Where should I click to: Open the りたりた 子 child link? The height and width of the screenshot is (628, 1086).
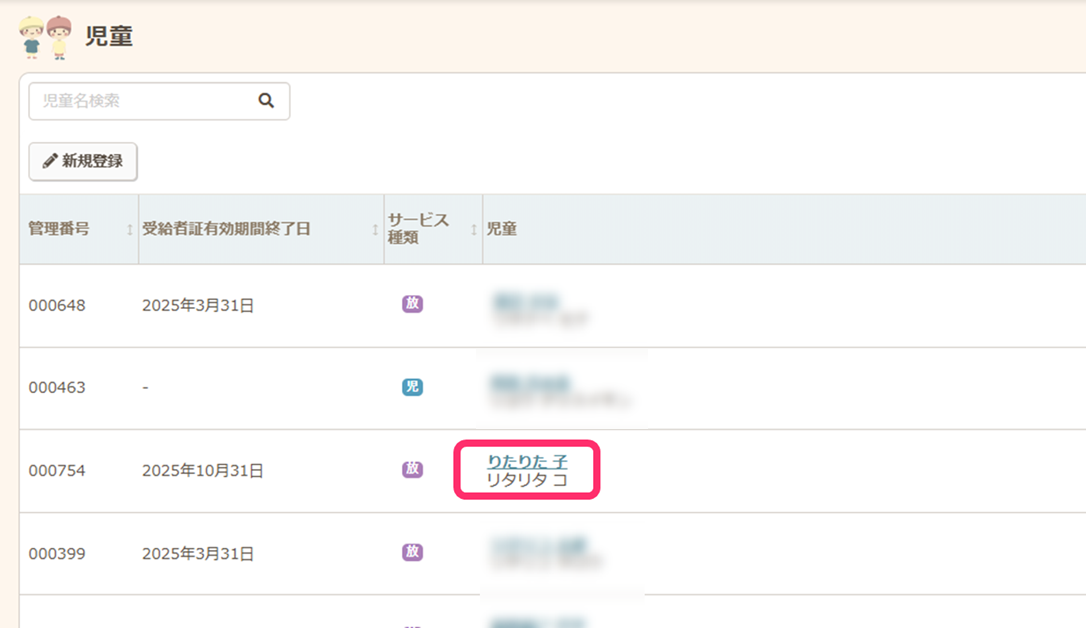pos(527,461)
